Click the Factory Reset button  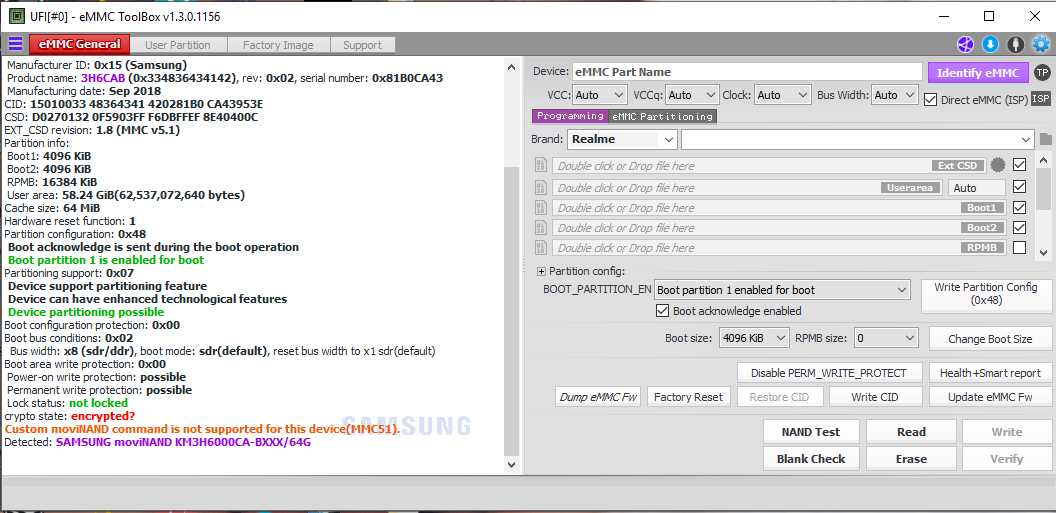click(688, 397)
